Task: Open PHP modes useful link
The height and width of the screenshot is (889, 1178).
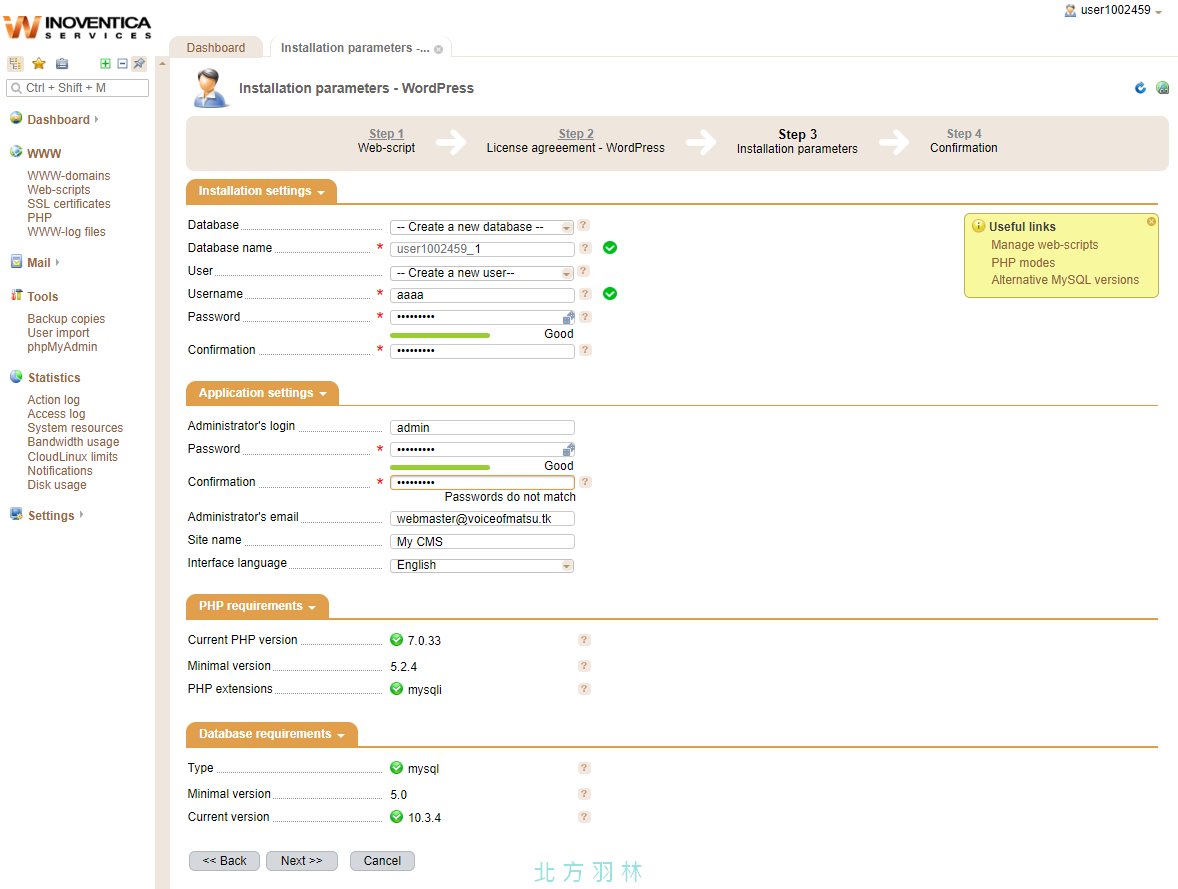Action: (1022, 263)
